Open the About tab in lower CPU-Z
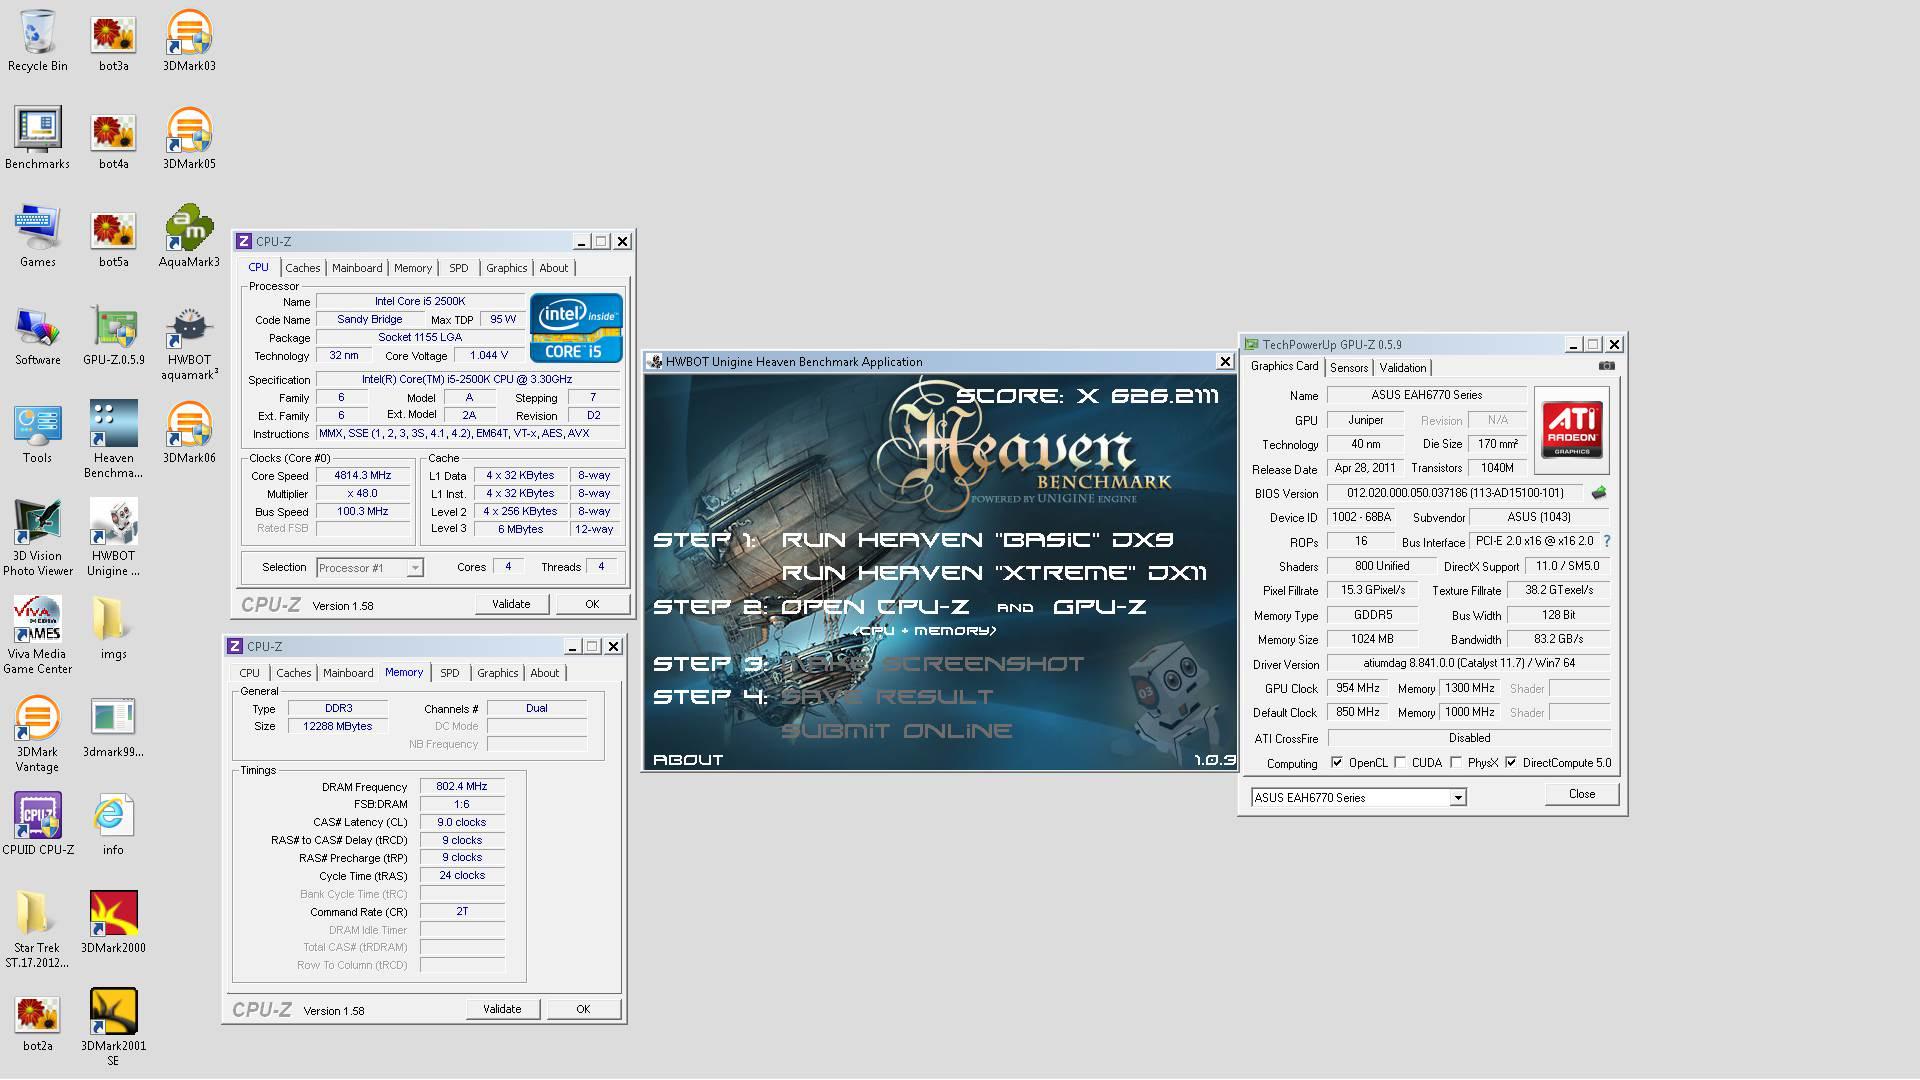Image resolution: width=1920 pixels, height=1080 pixels. [544, 673]
